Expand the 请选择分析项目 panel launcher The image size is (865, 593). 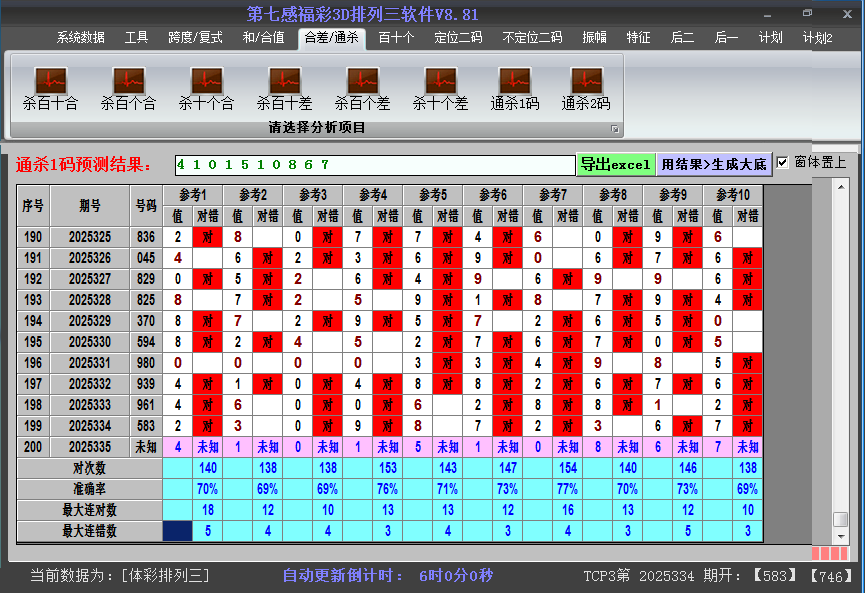[615, 129]
